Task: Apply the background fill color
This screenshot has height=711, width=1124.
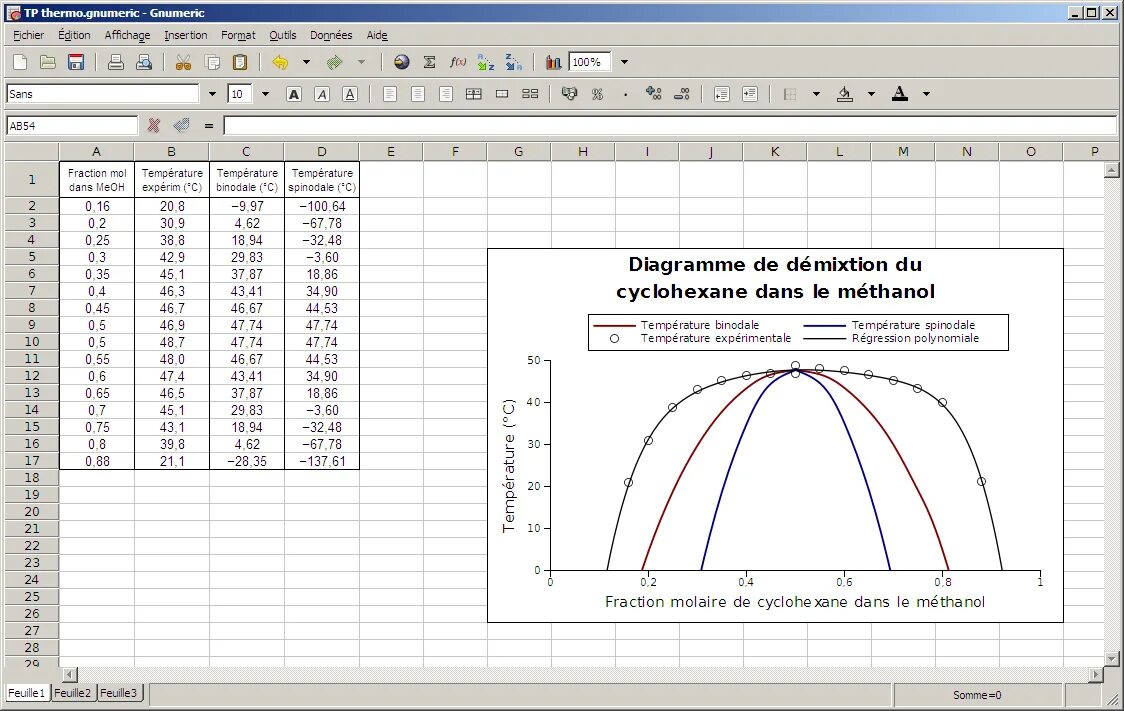Action: click(845, 94)
